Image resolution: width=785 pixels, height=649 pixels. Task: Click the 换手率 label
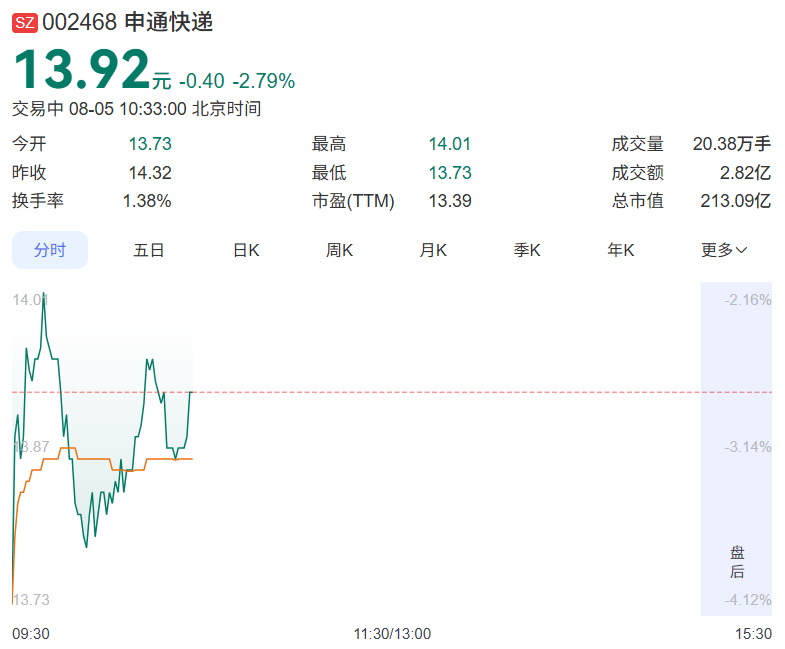[x=38, y=201]
